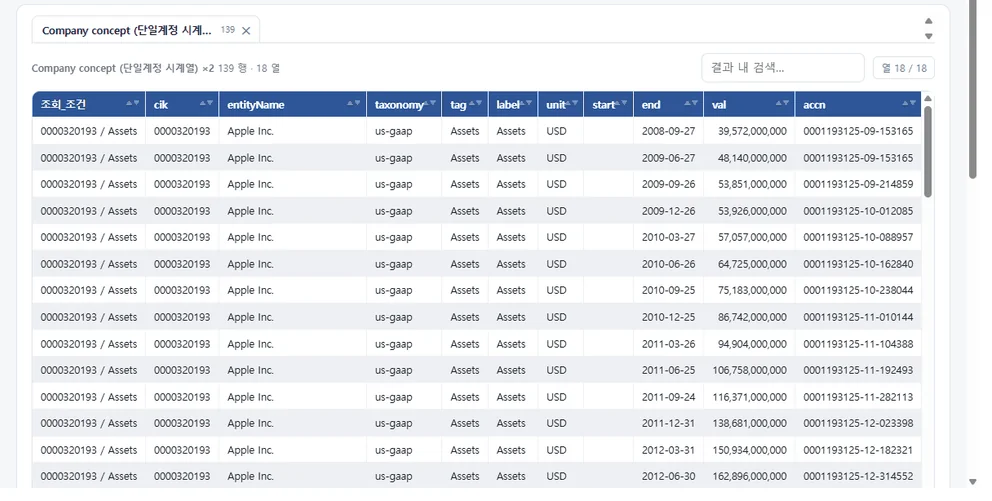Click accession number 0001193125-09-214859
The height and width of the screenshot is (501, 992).
[x=858, y=184]
